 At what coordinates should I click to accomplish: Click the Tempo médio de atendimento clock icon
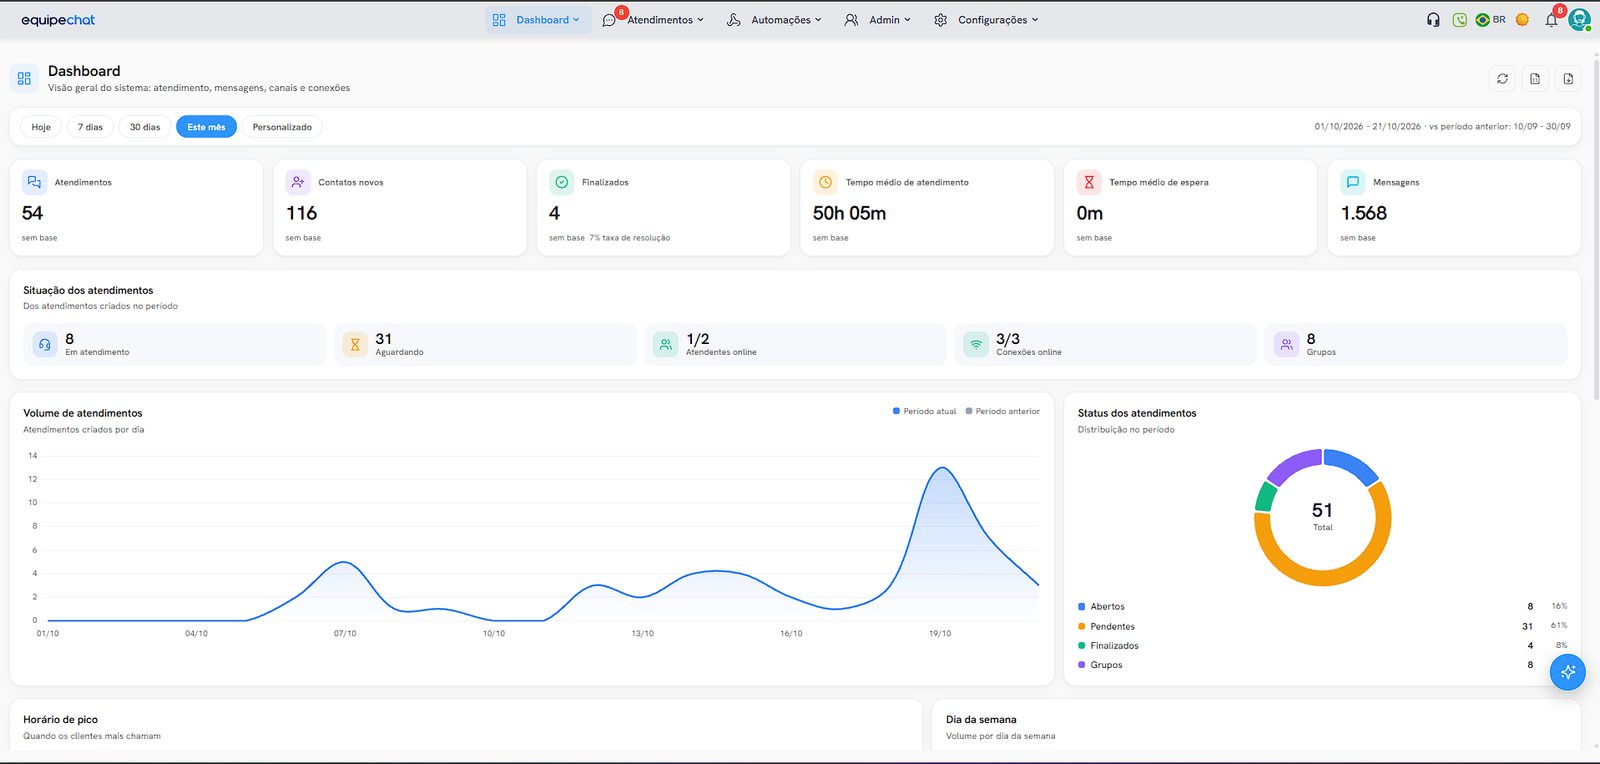click(825, 182)
